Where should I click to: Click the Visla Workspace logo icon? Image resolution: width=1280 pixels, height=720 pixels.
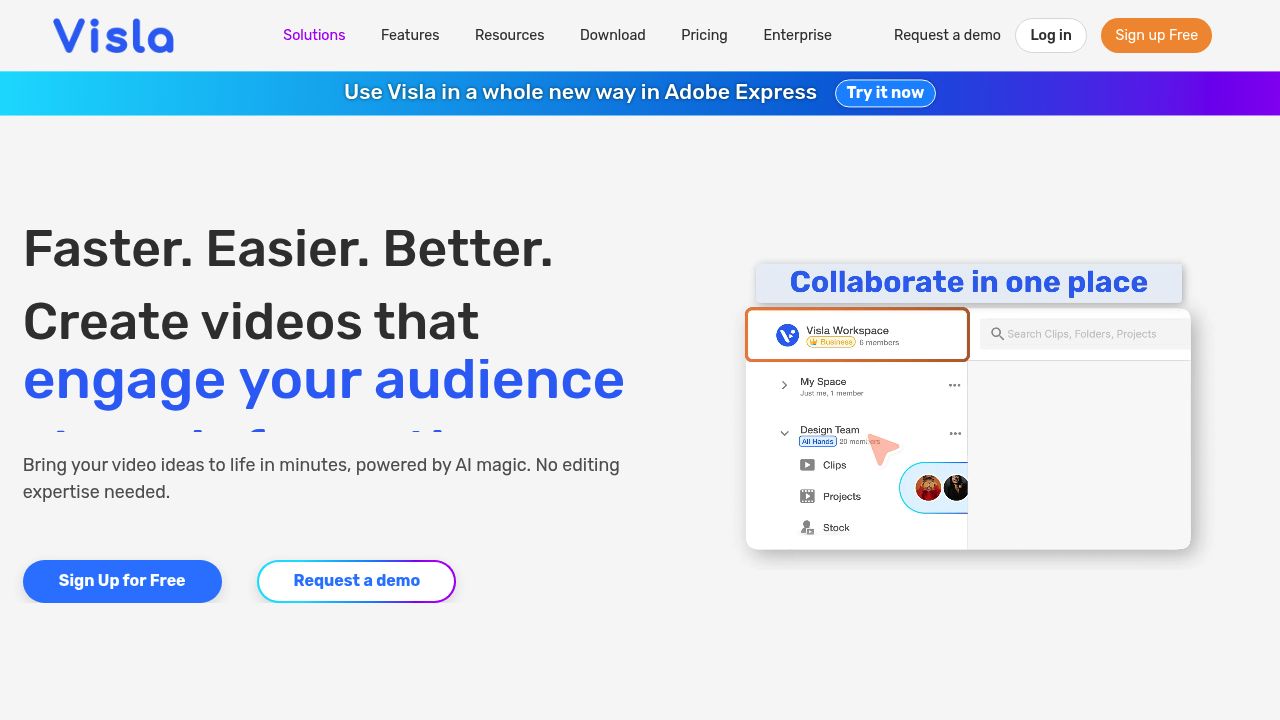787,335
